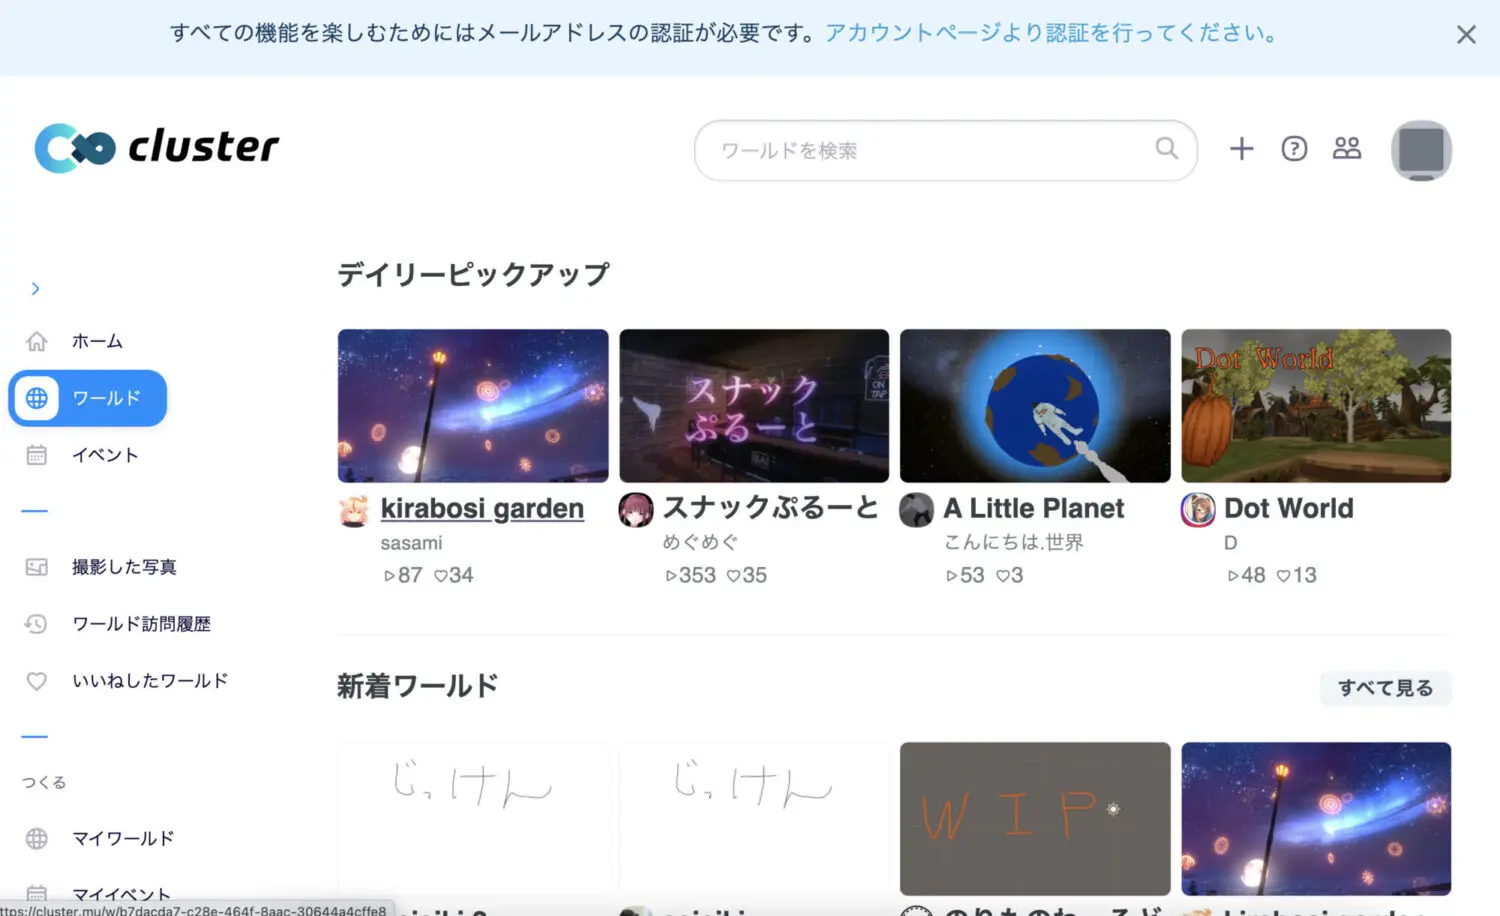Go to ホーム in sidebar
The width and height of the screenshot is (1500, 916).
point(96,342)
